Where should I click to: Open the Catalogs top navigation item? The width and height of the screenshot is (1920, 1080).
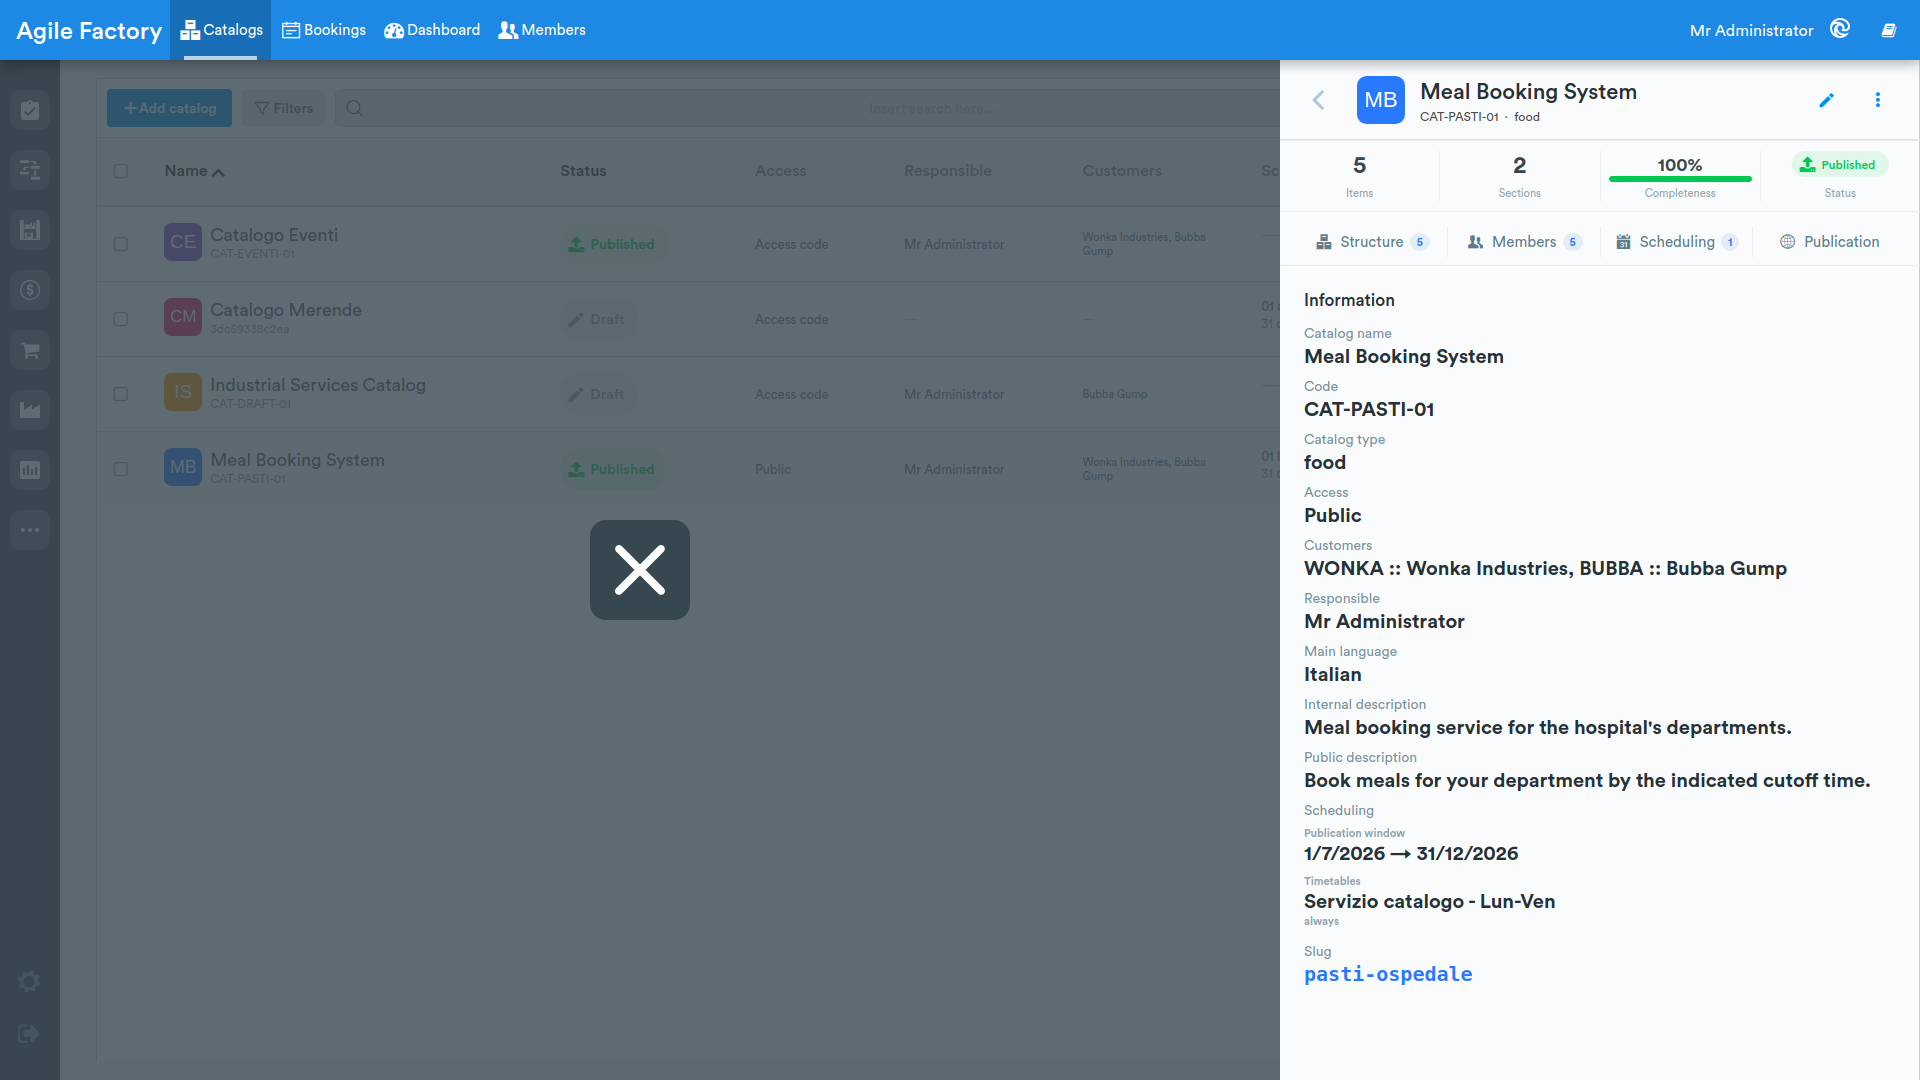(x=221, y=30)
